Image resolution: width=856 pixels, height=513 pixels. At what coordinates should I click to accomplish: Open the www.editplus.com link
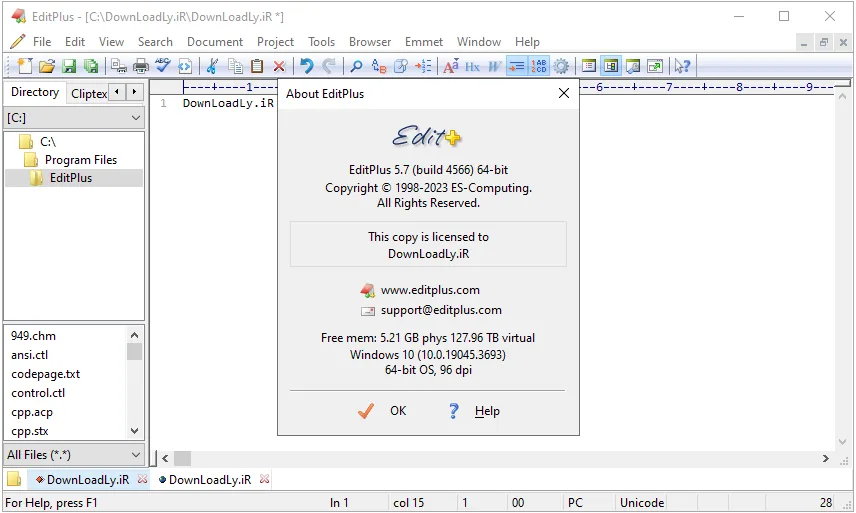430,290
